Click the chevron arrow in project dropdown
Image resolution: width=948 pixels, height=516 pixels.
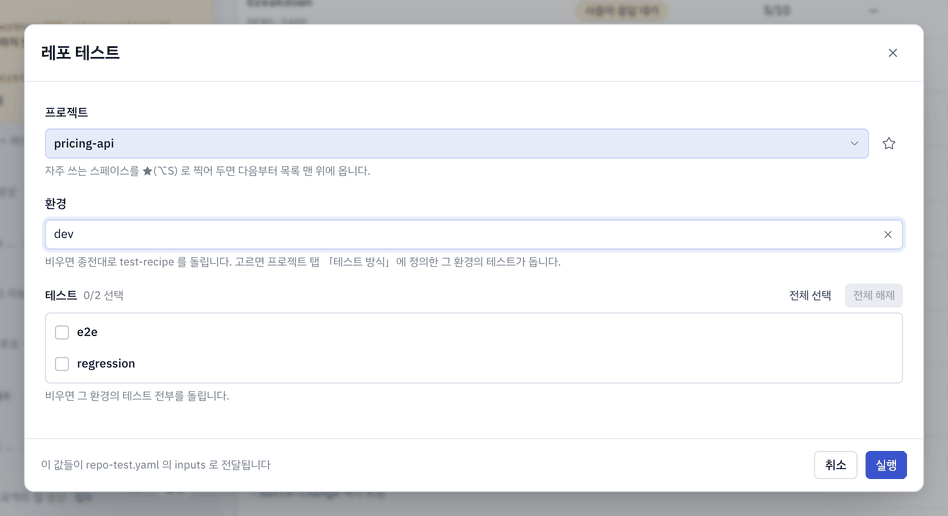[x=854, y=143]
